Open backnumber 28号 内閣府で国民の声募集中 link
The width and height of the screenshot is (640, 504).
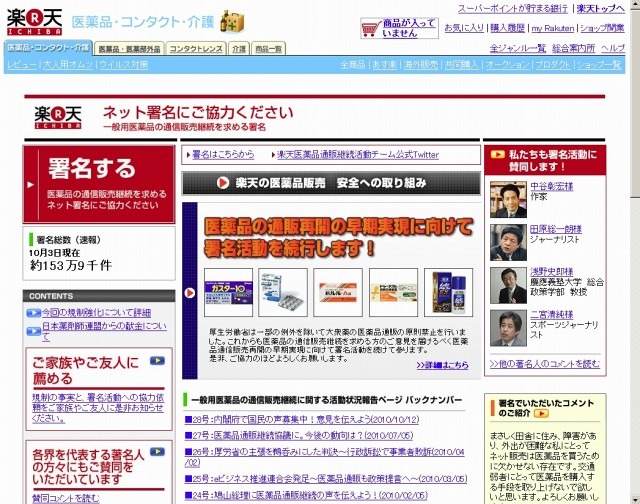click(x=302, y=420)
